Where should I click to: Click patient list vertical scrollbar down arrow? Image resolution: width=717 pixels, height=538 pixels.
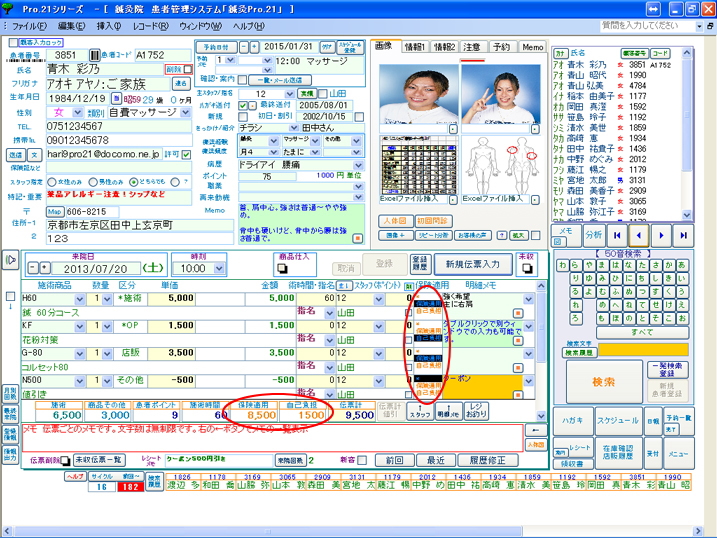tap(686, 214)
